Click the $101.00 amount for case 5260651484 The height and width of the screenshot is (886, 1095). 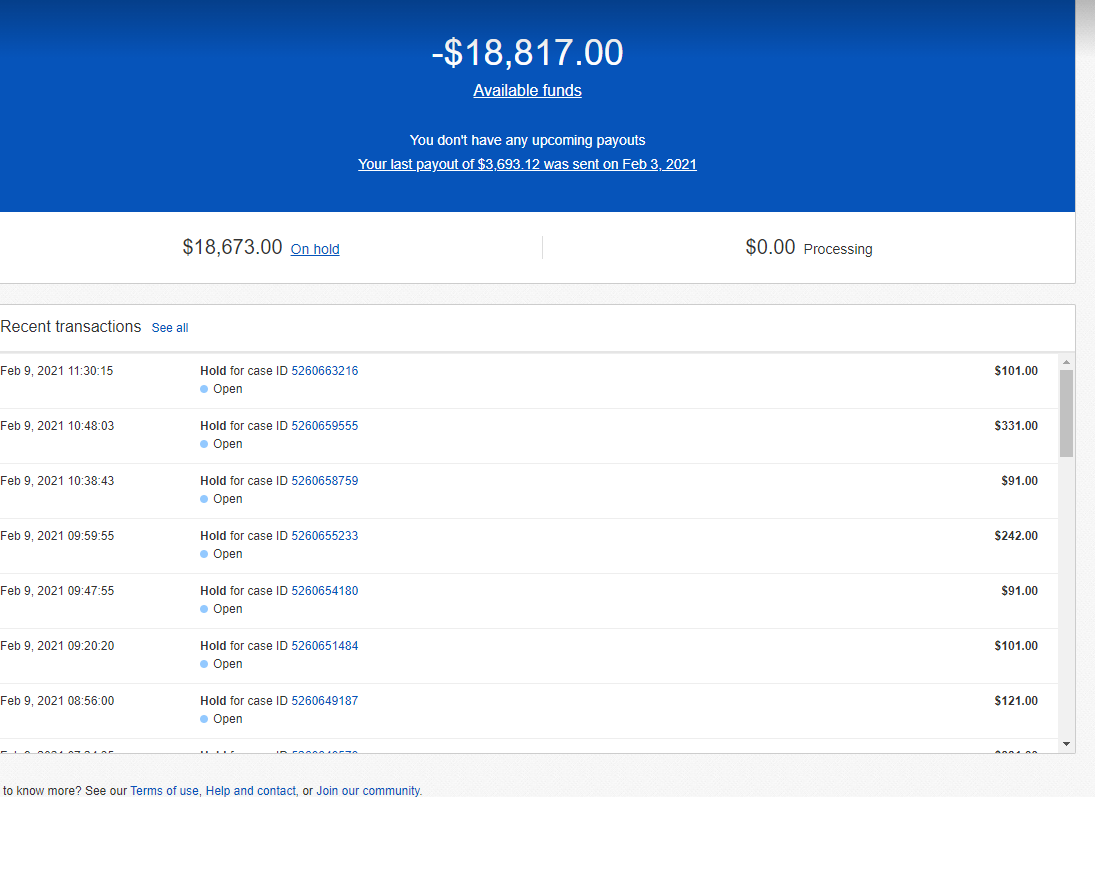[1016, 647]
